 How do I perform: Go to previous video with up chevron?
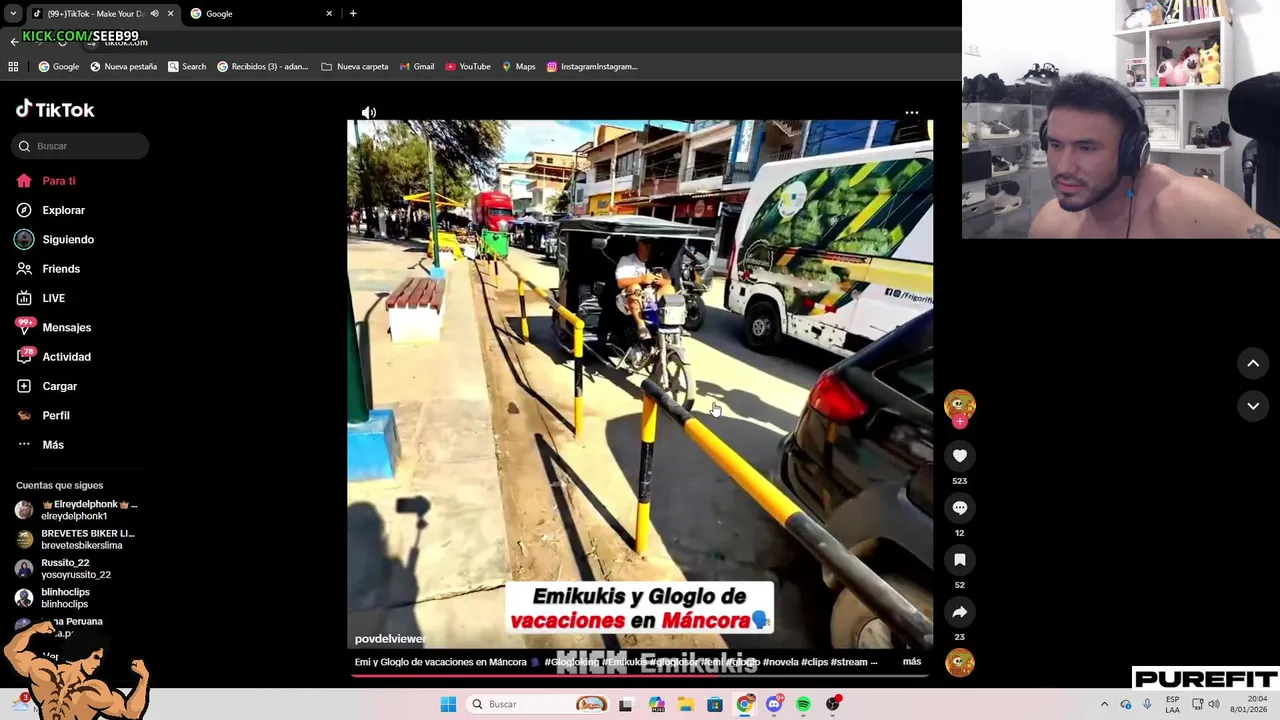pos(1253,364)
